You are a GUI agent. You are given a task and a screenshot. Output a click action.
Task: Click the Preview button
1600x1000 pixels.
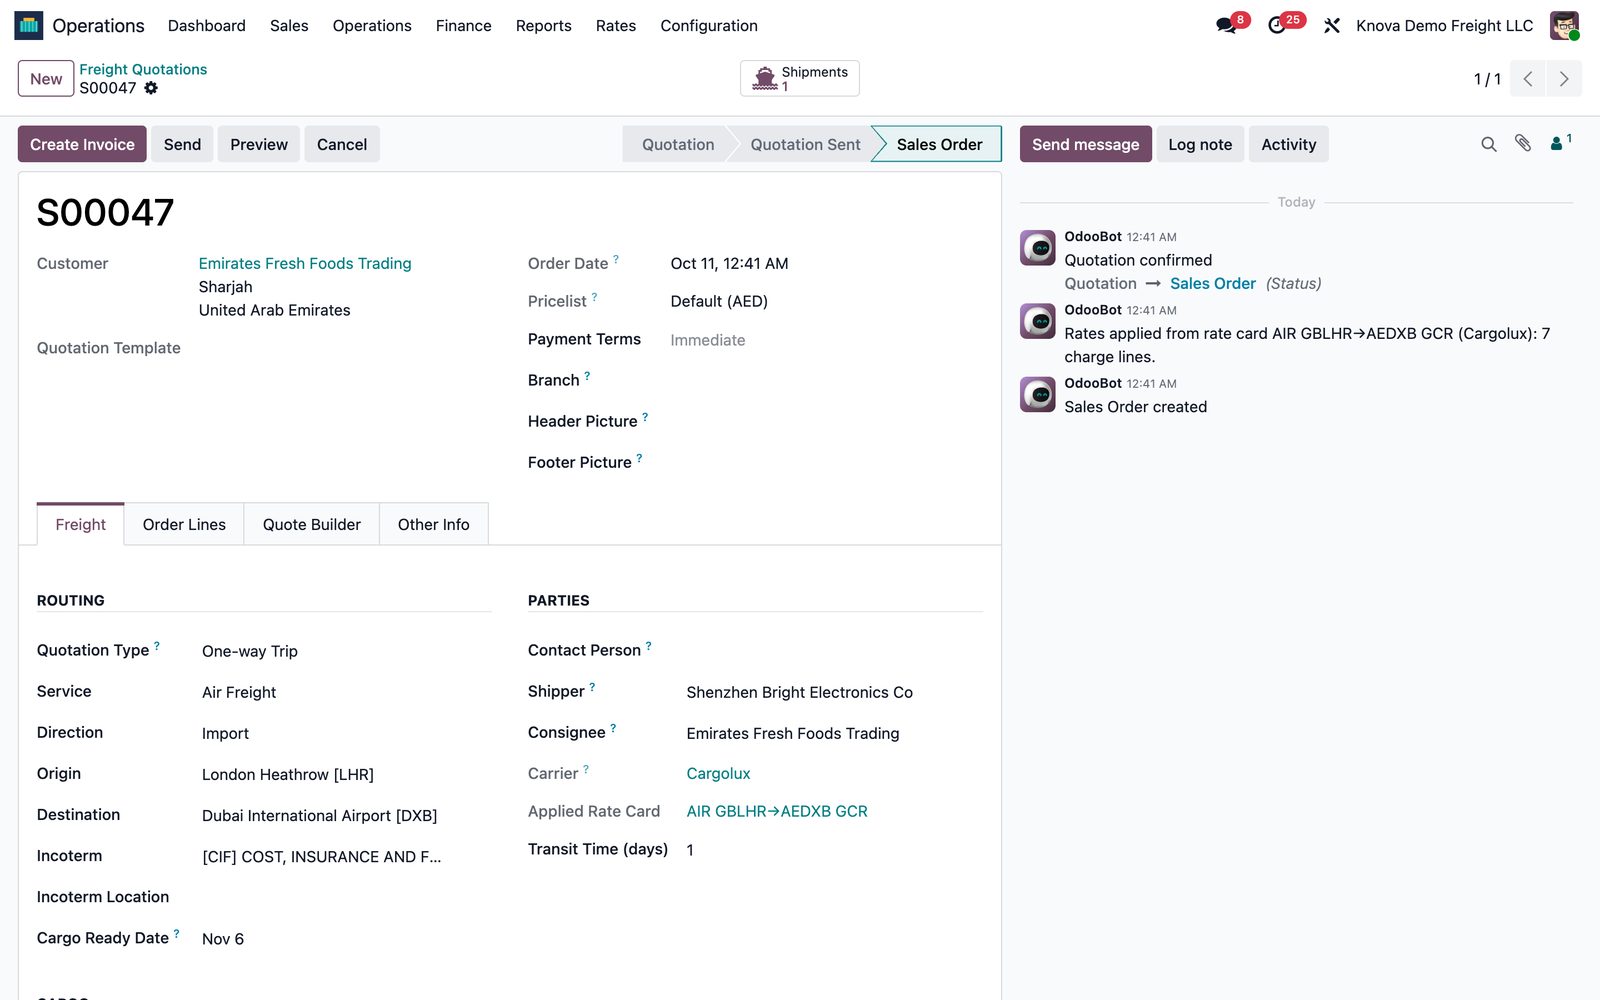point(259,144)
